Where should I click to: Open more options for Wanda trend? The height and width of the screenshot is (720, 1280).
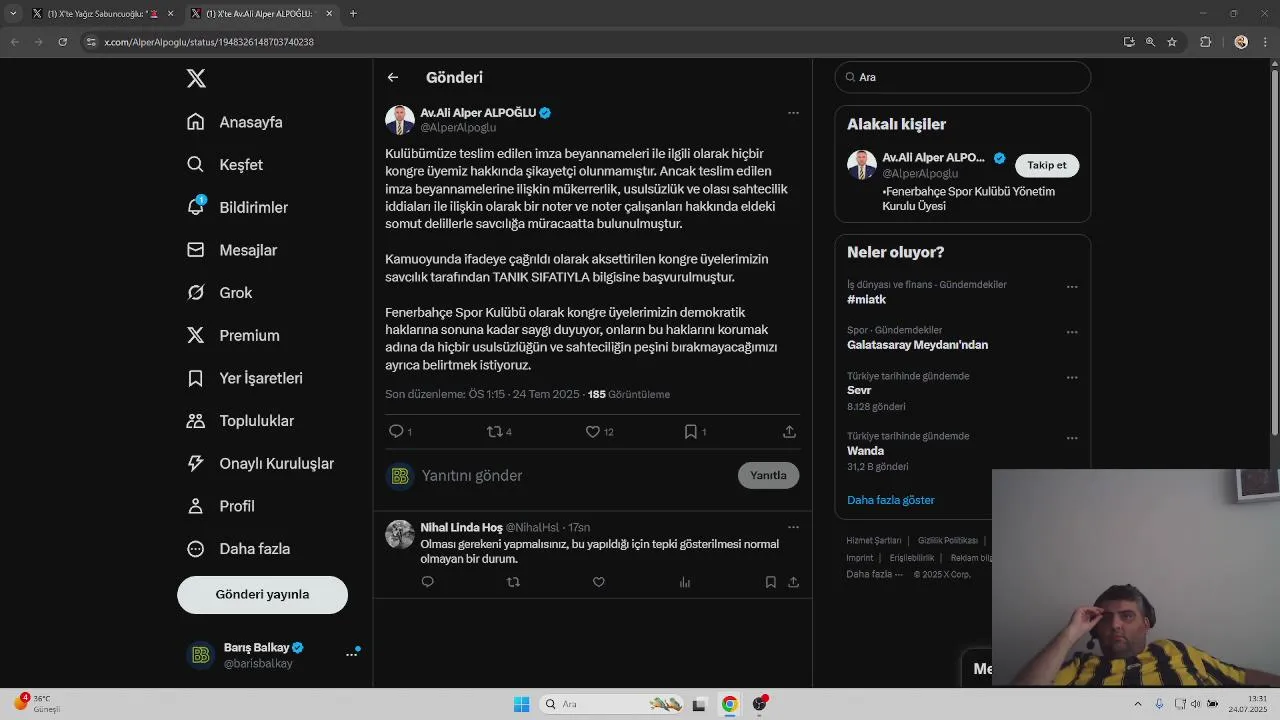(1072, 438)
